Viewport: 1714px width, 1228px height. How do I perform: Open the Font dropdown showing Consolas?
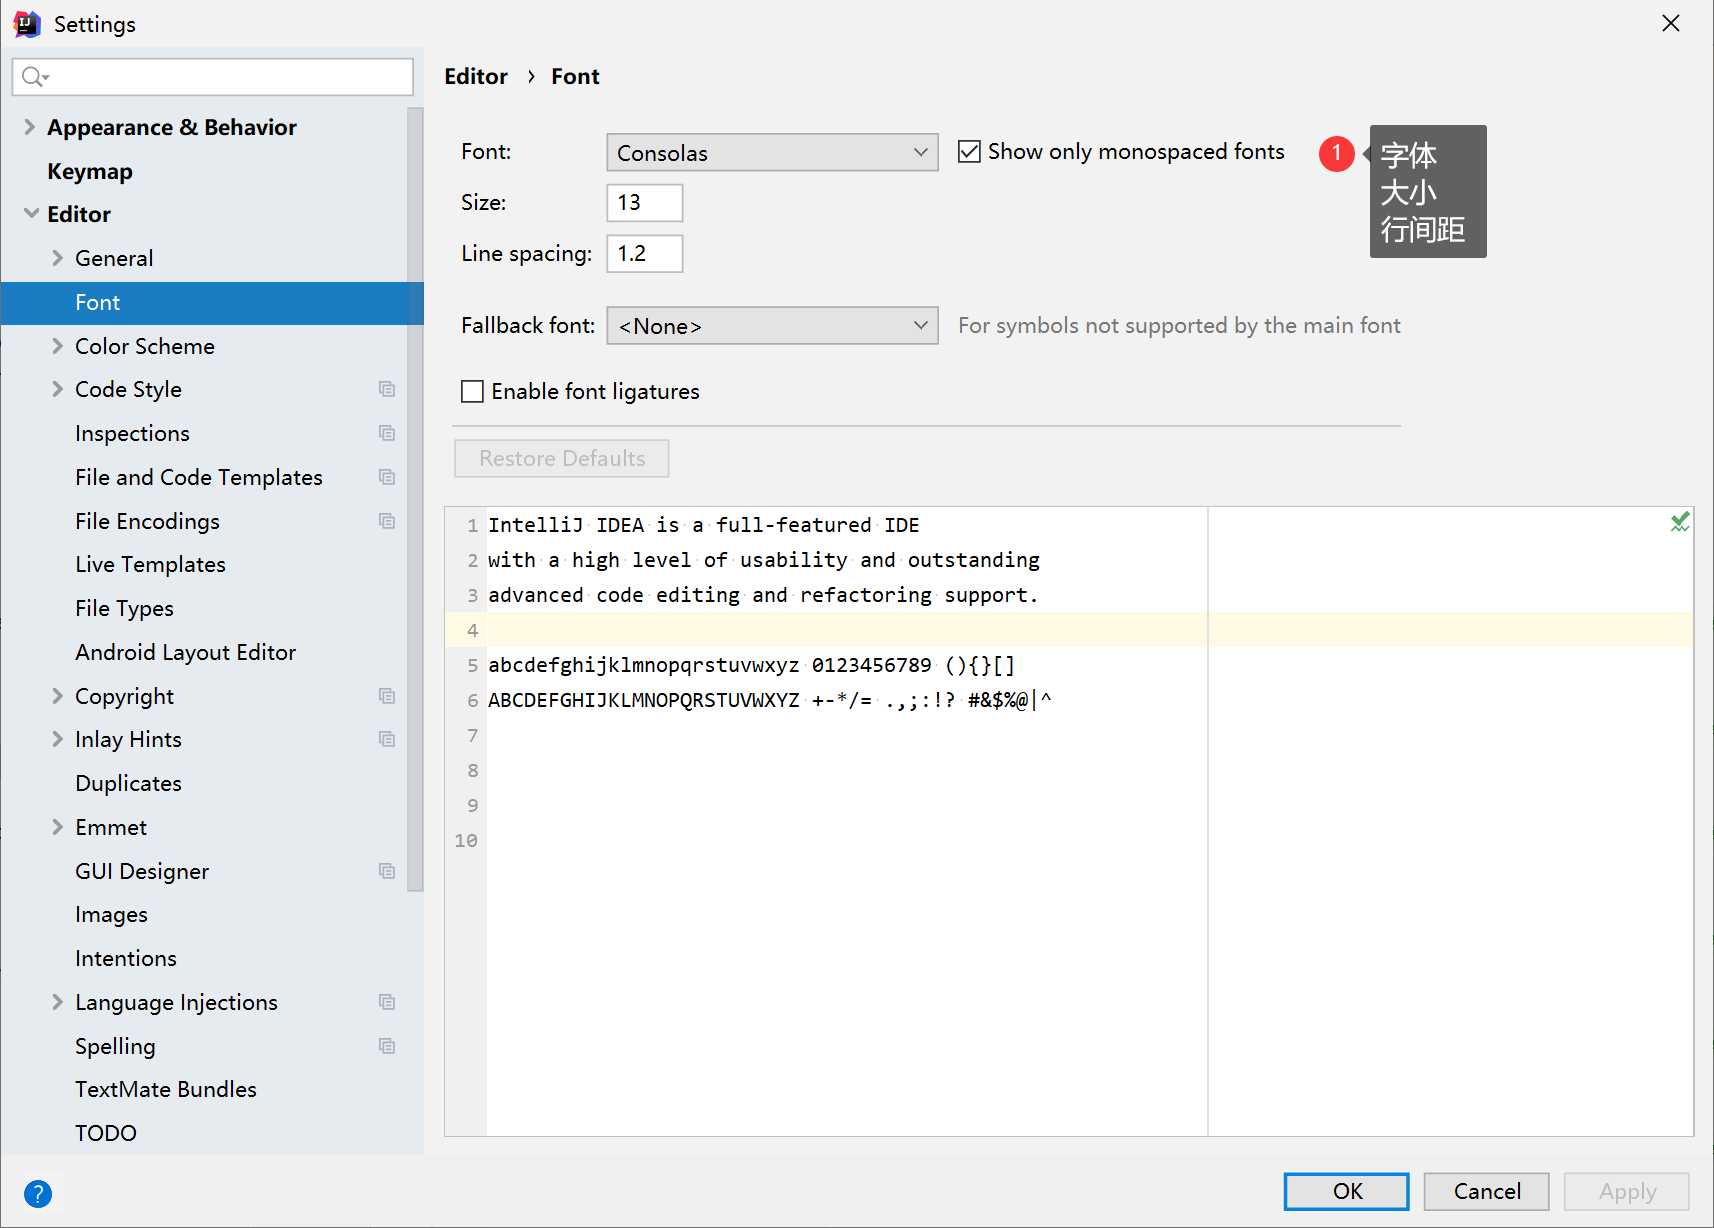click(x=772, y=152)
